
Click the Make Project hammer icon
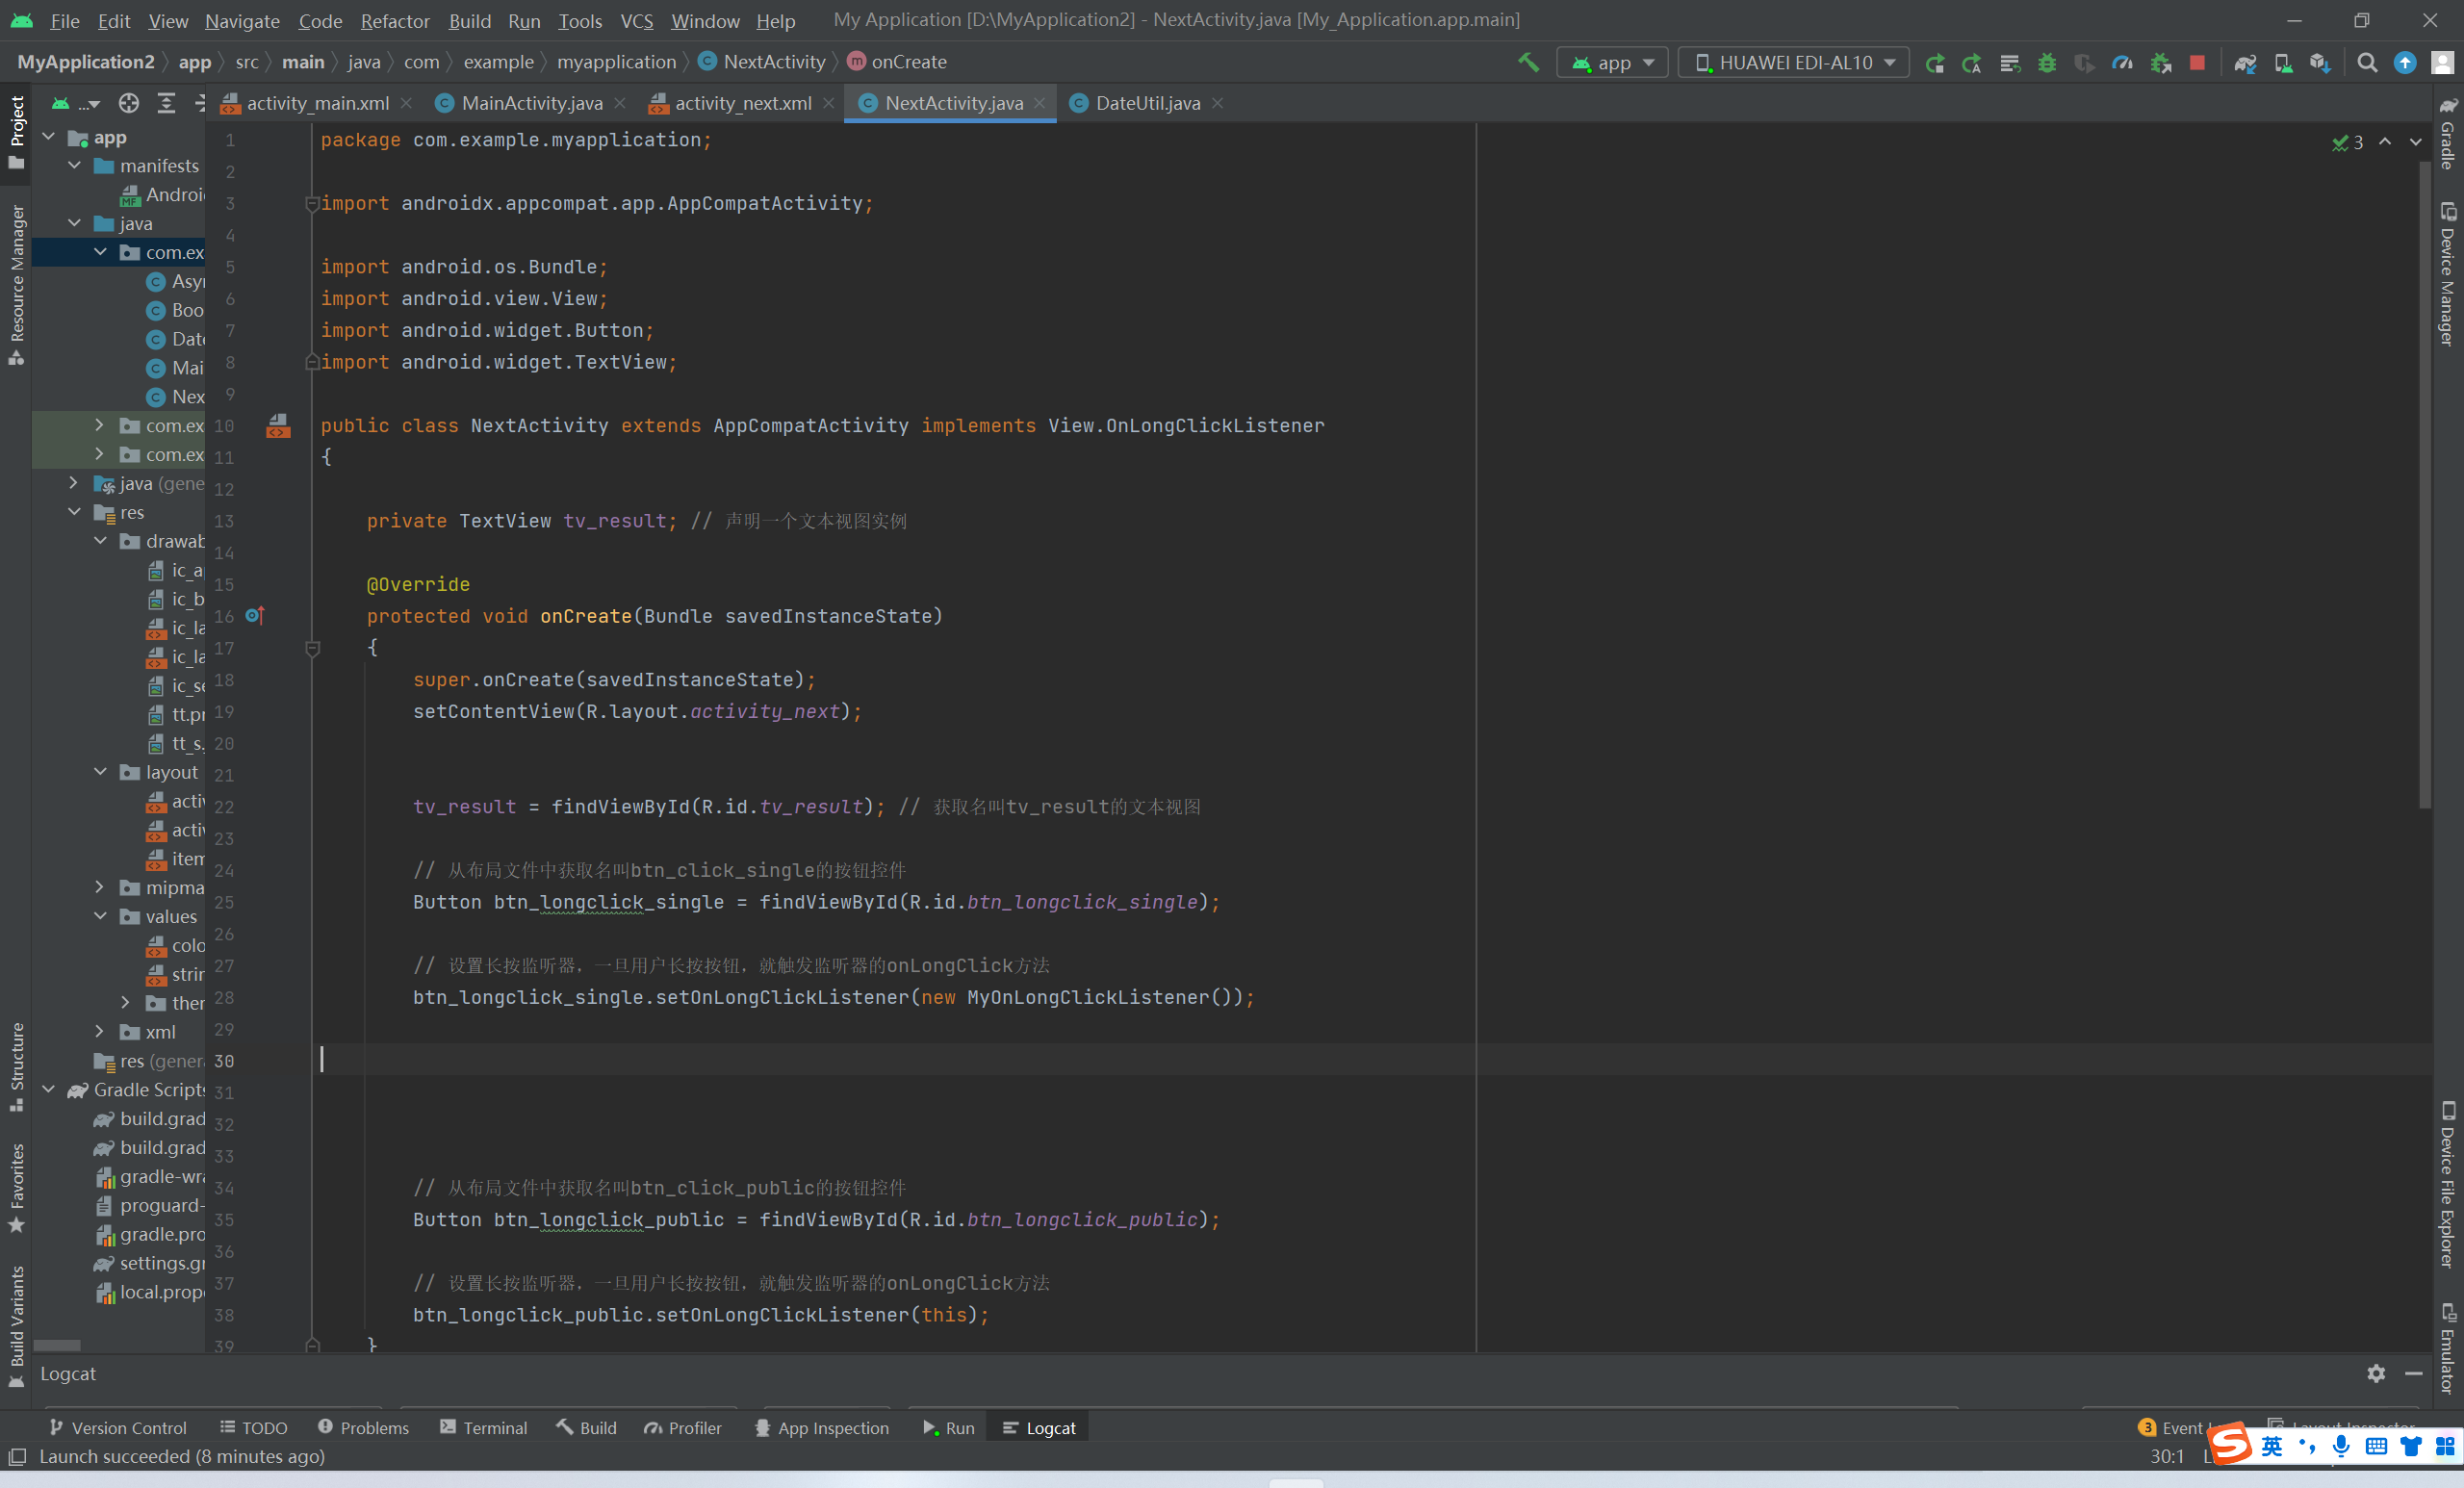click(x=1528, y=62)
